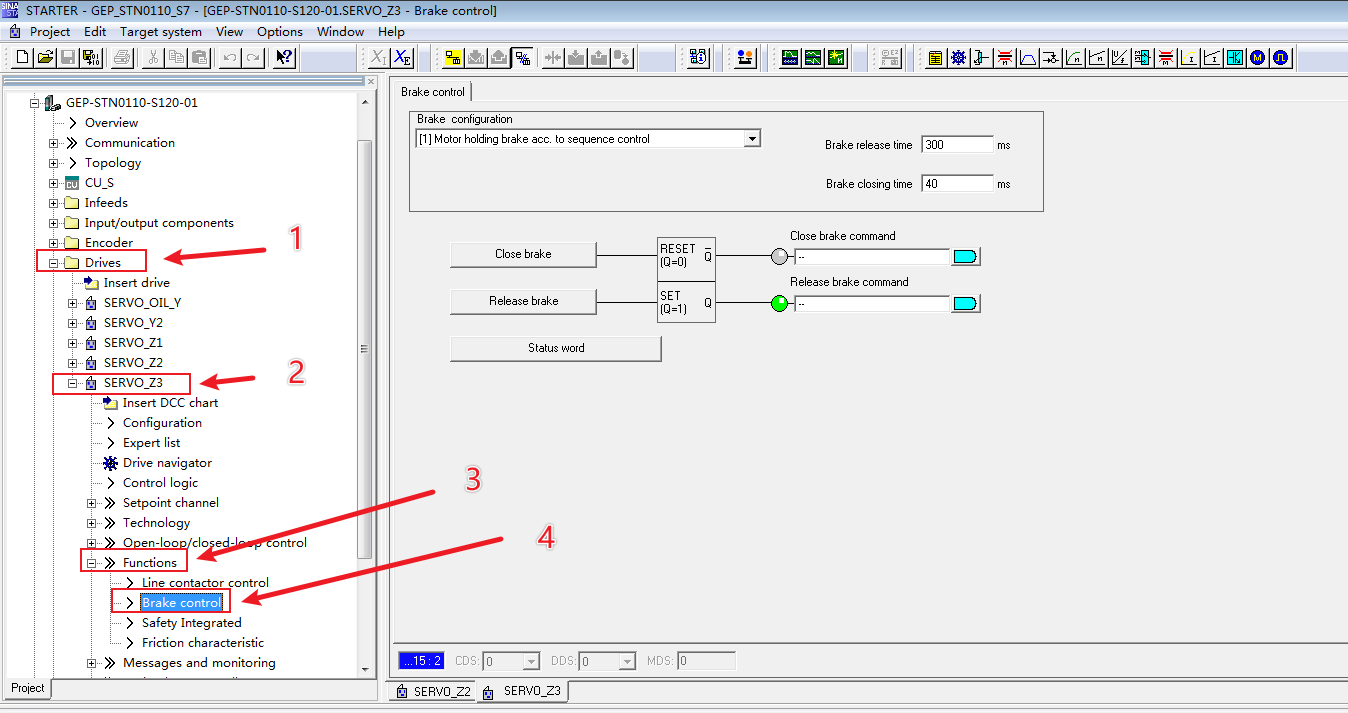Expand the Setpoint channel node
The image size is (1348, 713).
[x=92, y=503]
